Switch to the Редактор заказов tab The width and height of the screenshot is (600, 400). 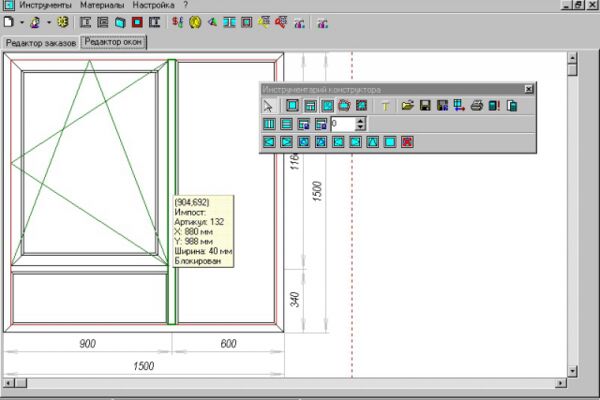(x=41, y=43)
